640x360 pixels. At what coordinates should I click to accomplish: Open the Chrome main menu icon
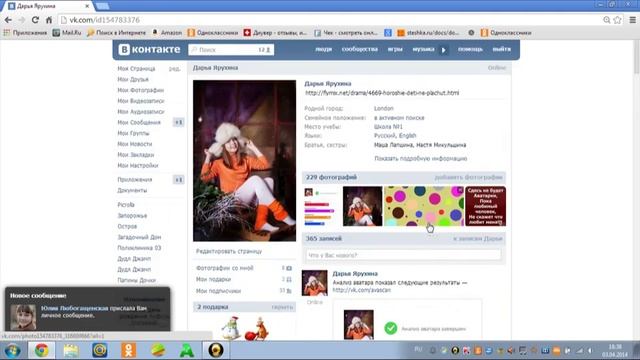(632, 20)
